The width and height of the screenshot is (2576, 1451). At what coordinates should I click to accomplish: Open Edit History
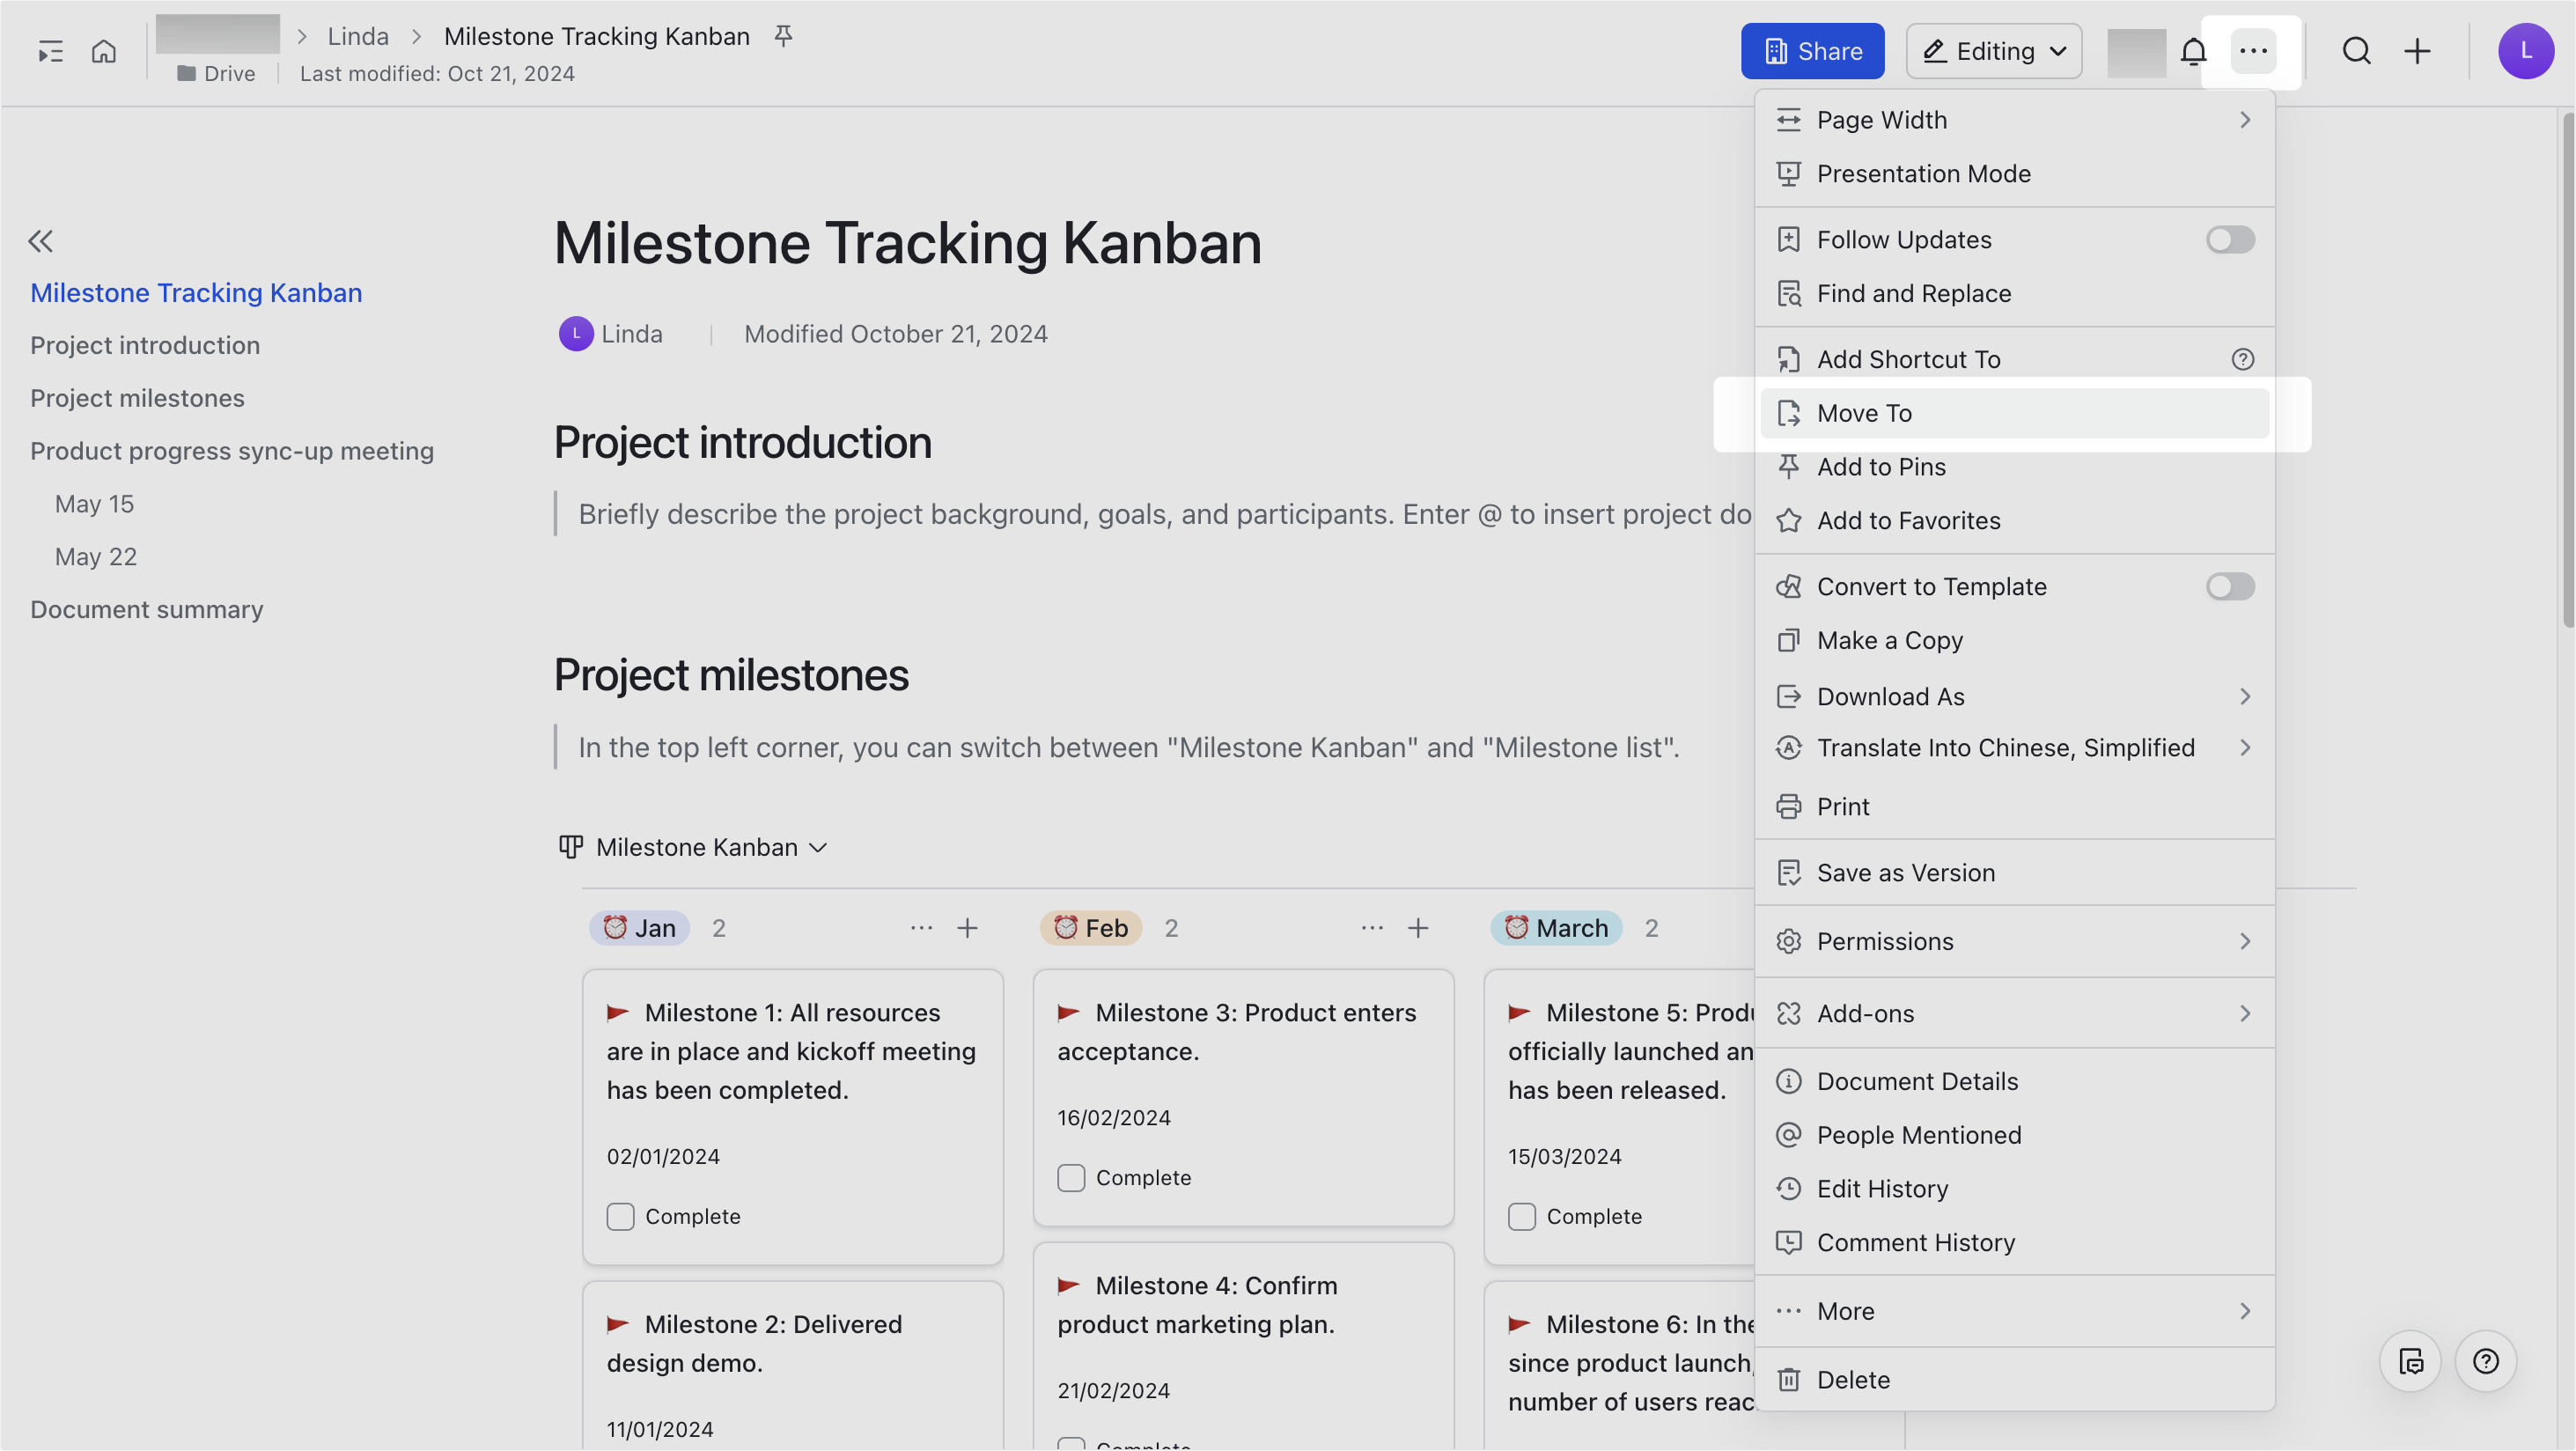[2014, 1189]
